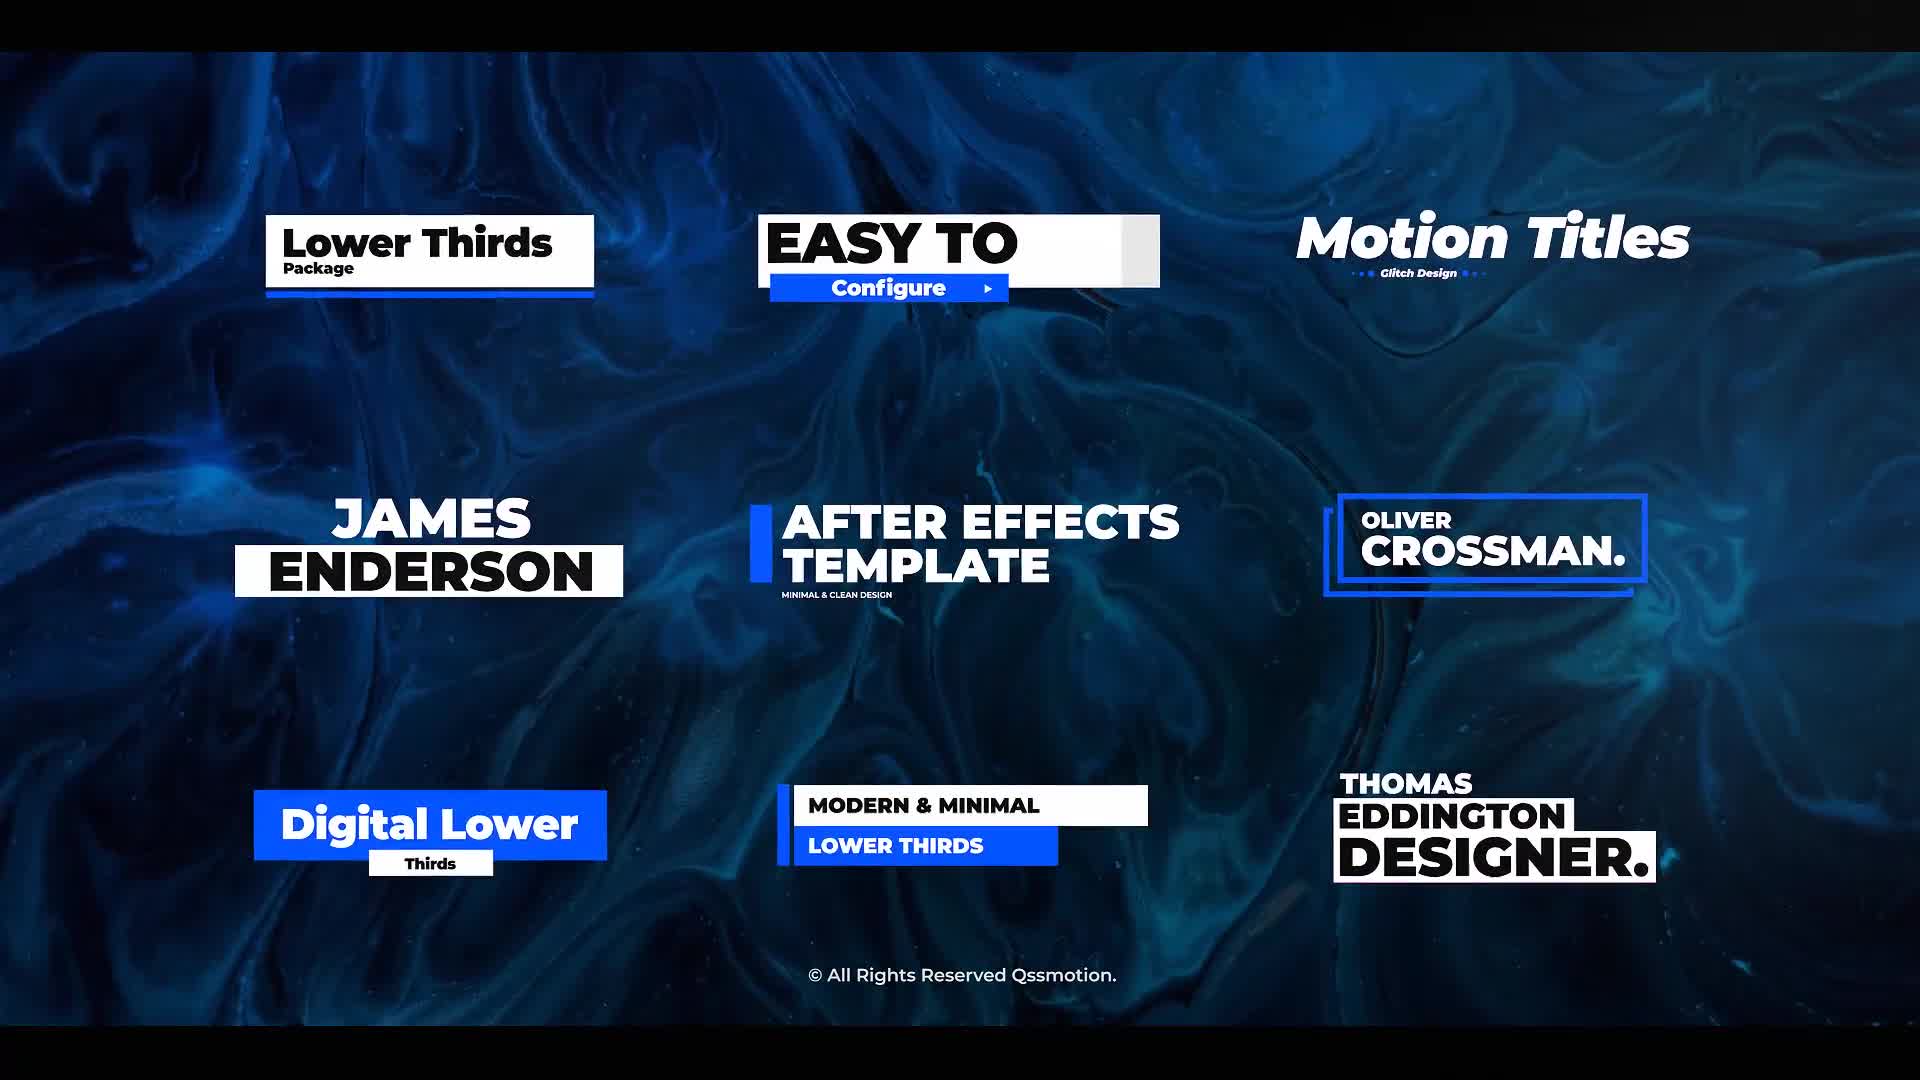Click the James Enderson lower third style

pyautogui.click(x=430, y=545)
